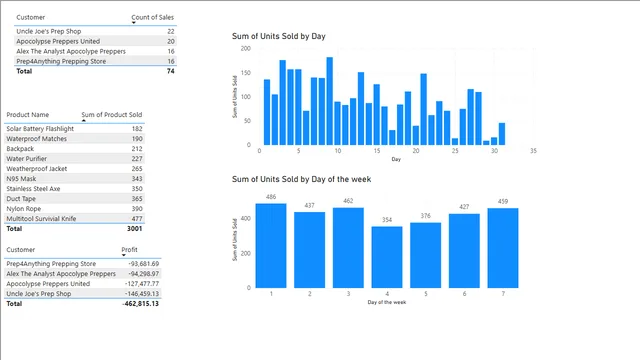Click the Day of the week axis title
Screen dimensions: 640x360
(387, 302)
